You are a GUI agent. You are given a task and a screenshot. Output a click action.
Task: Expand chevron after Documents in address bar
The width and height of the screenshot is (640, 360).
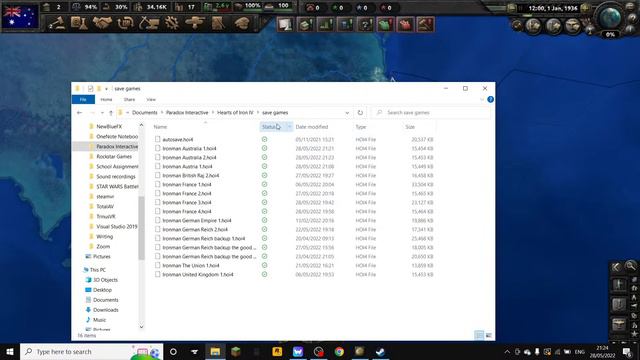[x=162, y=113]
